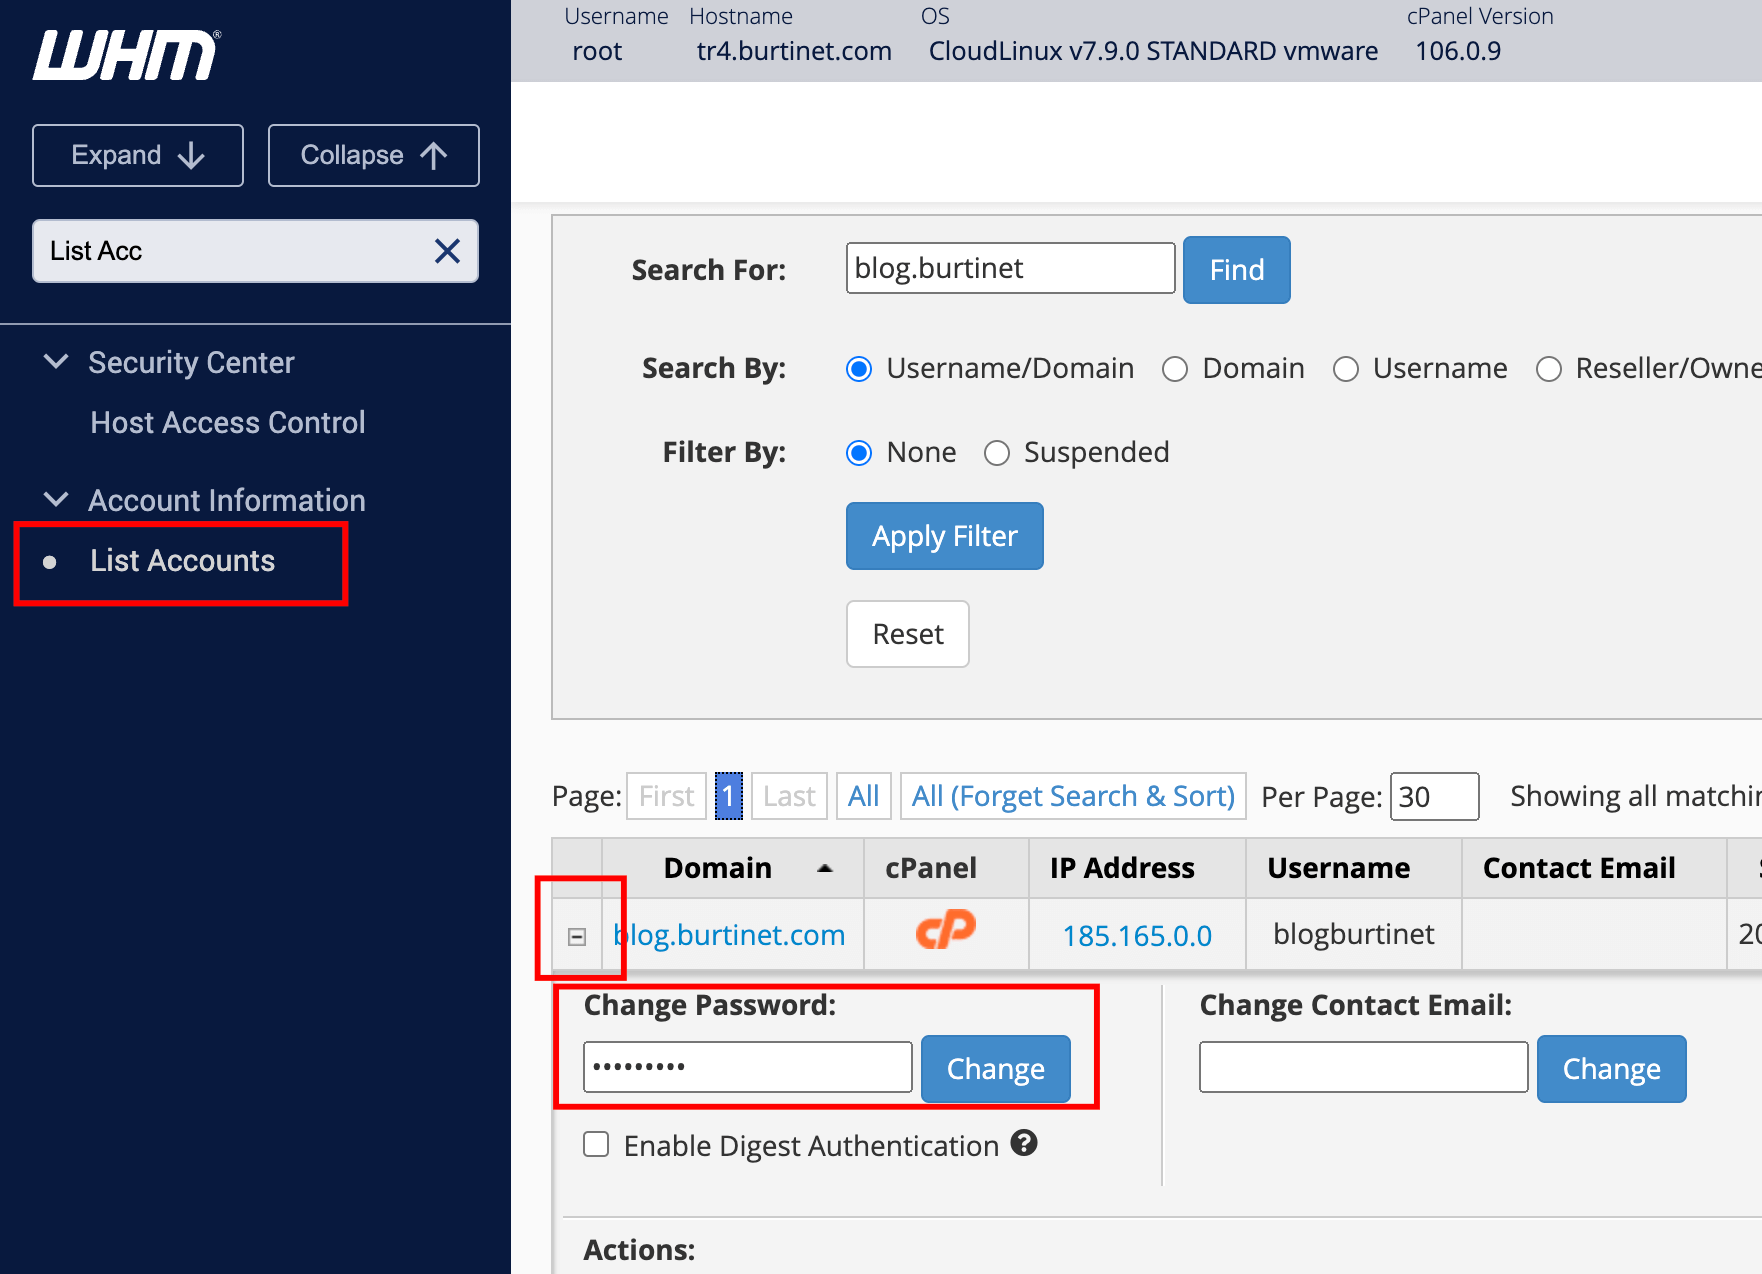The height and width of the screenshot is (1274, 1762).
Task: Collapse the Security Center section chevron
Action: click(57, 362)
